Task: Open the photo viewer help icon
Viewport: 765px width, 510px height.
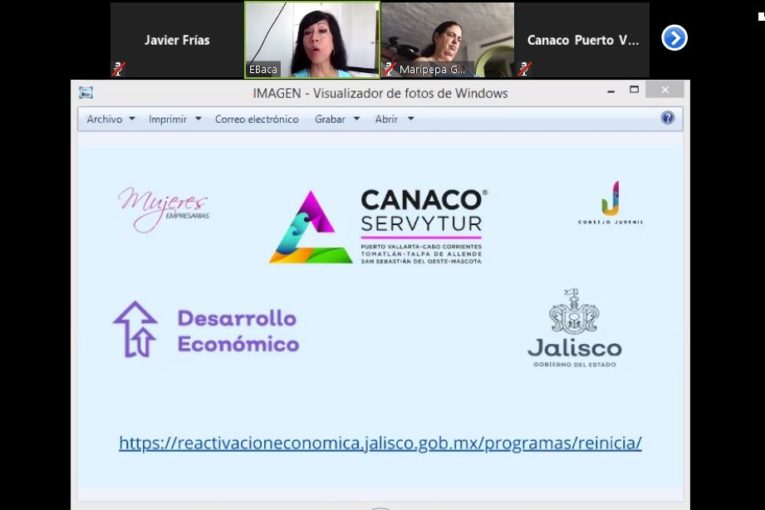Action: tap(667, 118)
